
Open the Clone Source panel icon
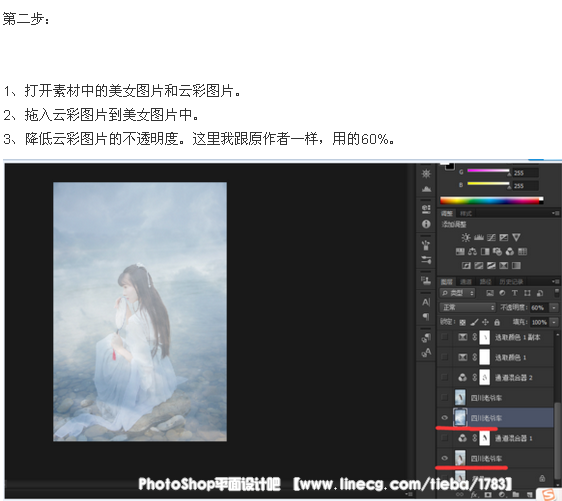coord(426,281)
